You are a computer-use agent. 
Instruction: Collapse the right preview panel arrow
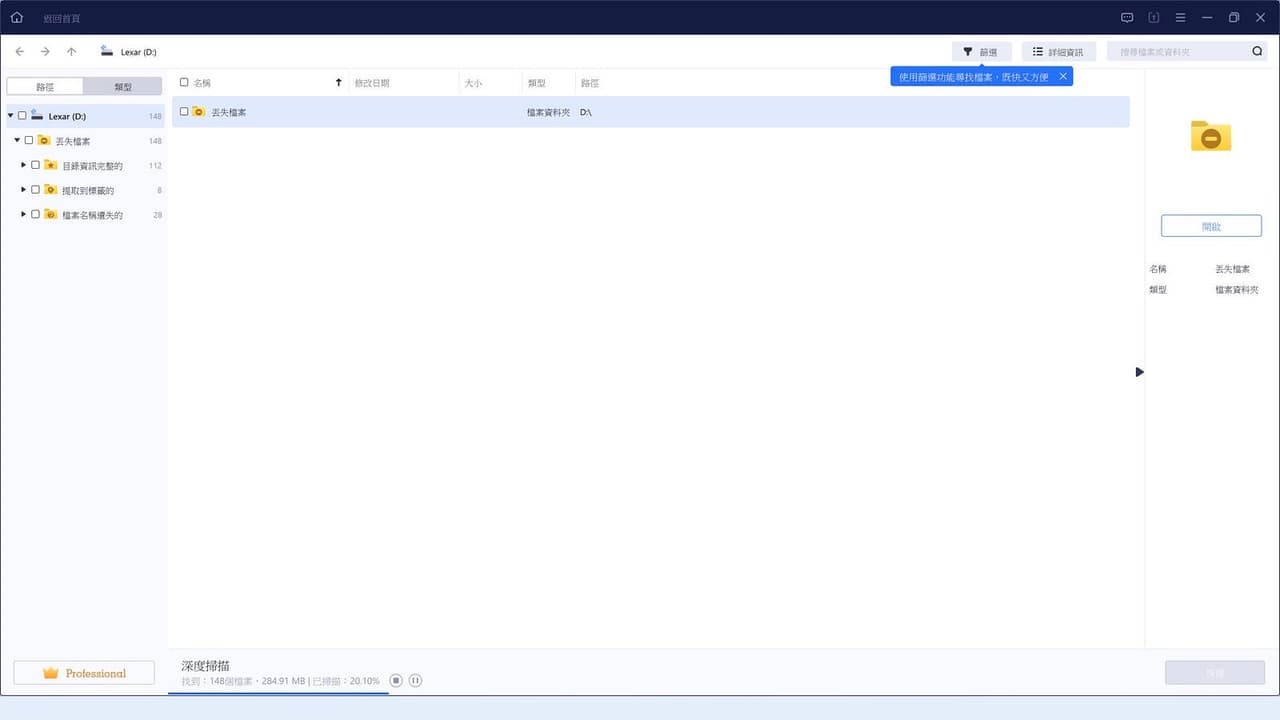pyautogui.click(x=1139, y=372)
